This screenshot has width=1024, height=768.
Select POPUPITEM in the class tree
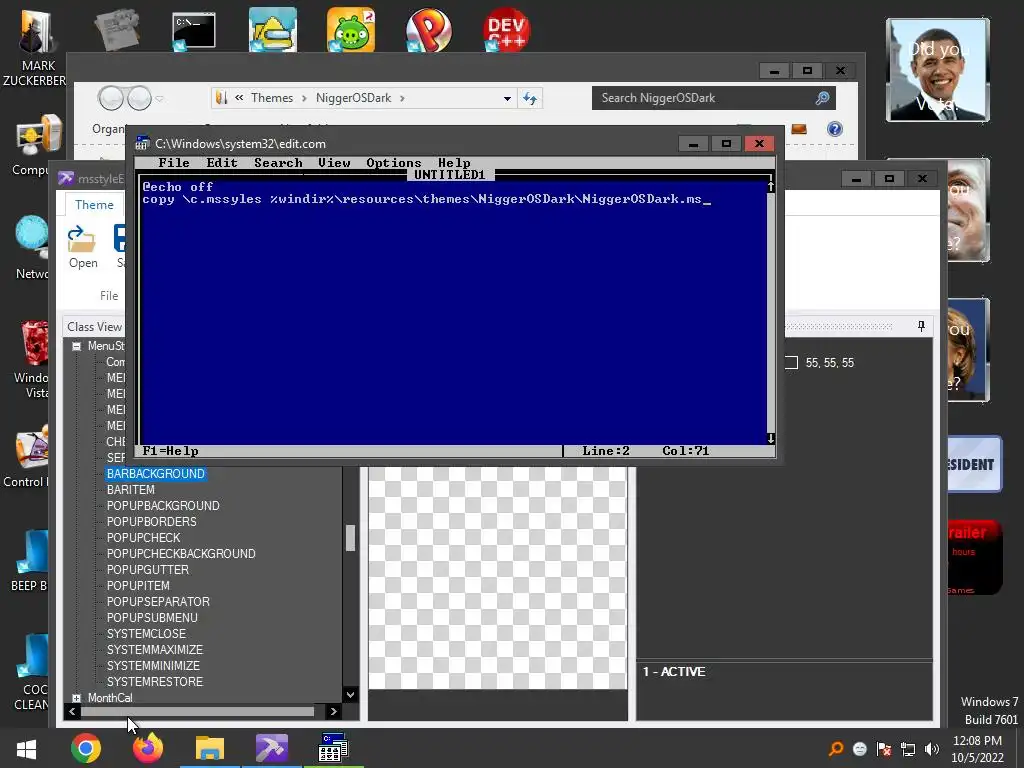tap(138, 586)
